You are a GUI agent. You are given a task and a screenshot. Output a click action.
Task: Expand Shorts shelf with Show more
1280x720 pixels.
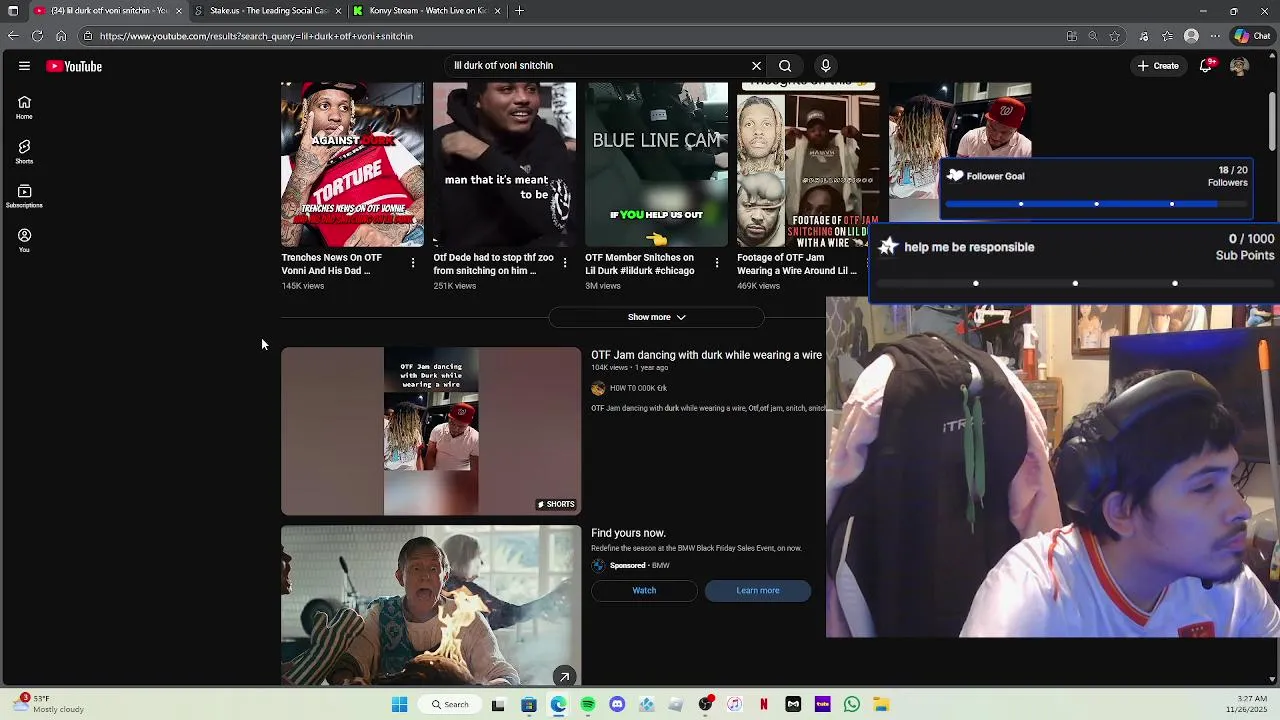click(656, 317)
